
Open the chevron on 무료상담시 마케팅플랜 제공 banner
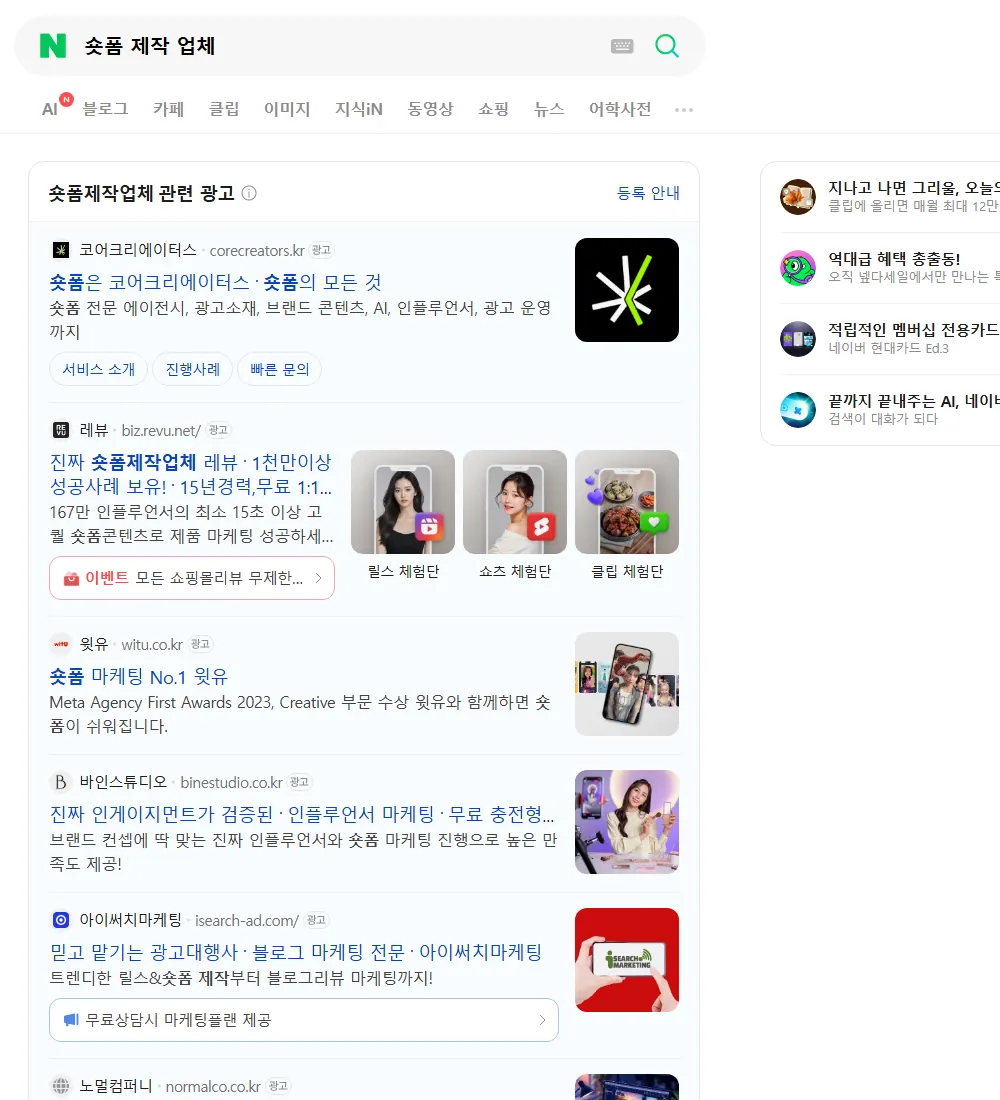point(542,1020)
